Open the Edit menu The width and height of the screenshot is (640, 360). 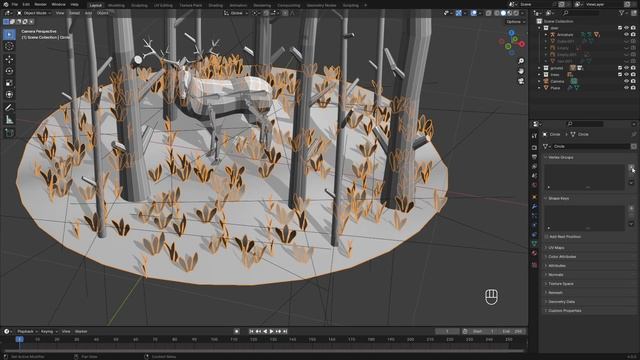click(x=26, y=4)
